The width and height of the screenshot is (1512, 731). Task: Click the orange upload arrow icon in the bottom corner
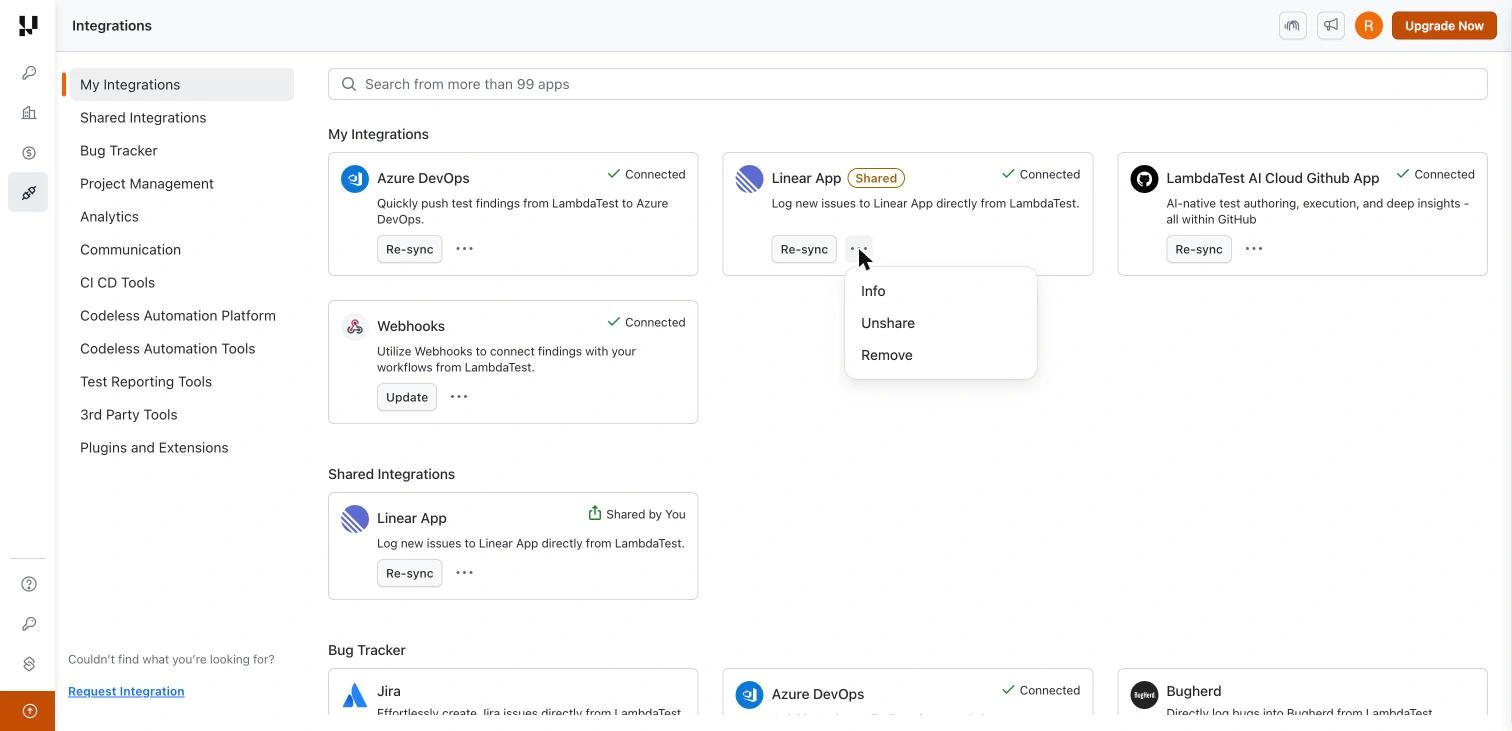(x=29, y=711)
